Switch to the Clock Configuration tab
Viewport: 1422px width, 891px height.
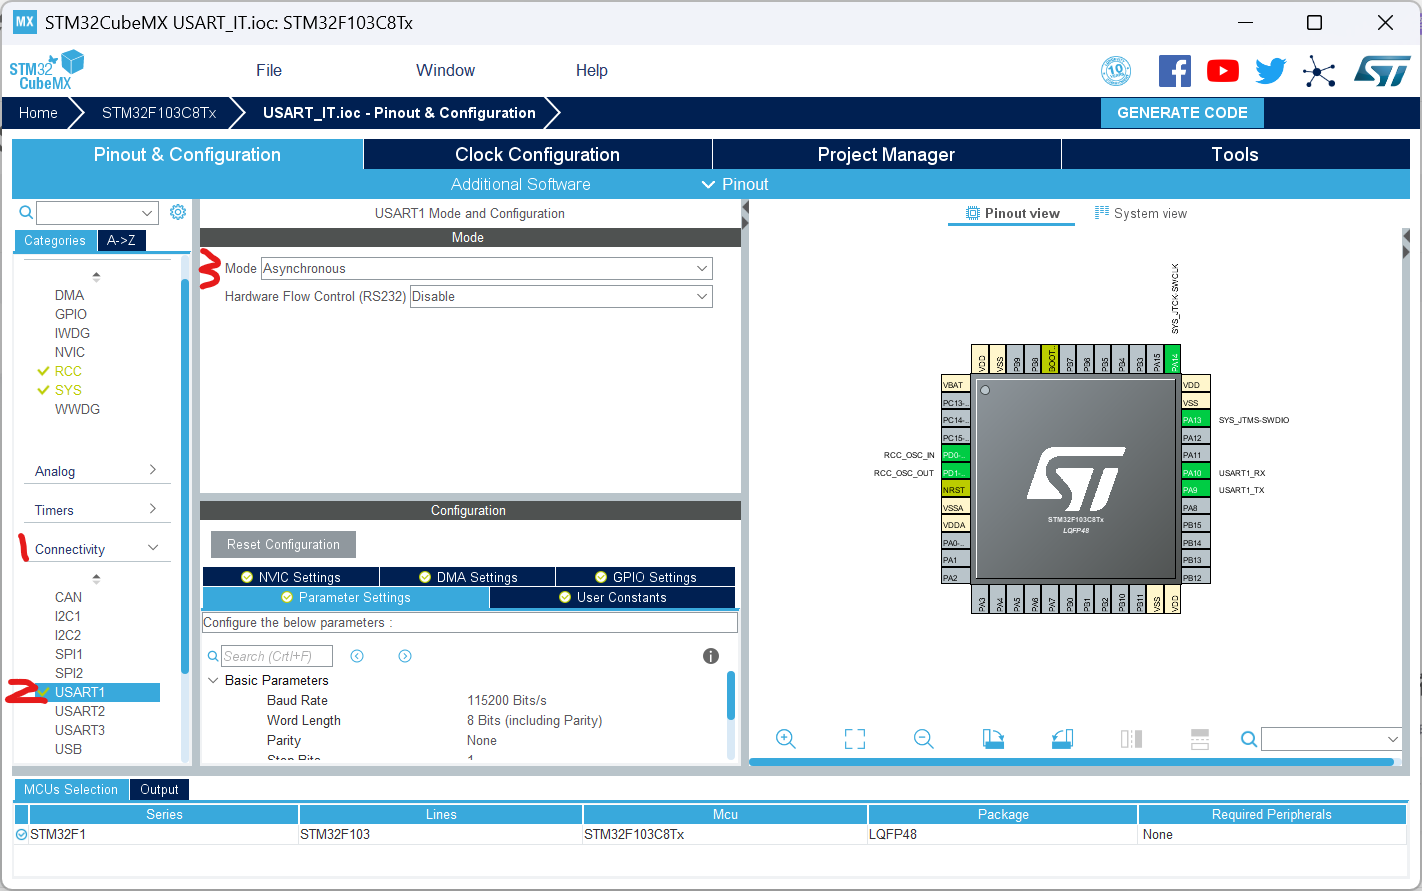(537, 154)
